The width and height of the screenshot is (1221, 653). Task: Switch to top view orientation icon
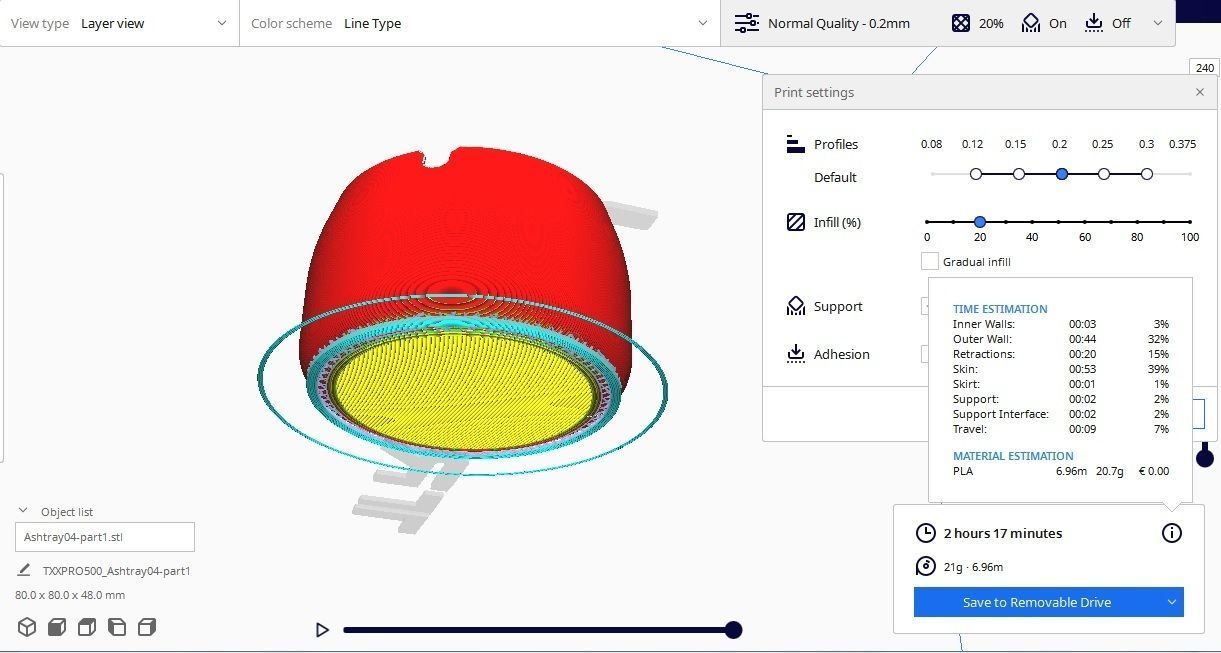coord(87,627)
